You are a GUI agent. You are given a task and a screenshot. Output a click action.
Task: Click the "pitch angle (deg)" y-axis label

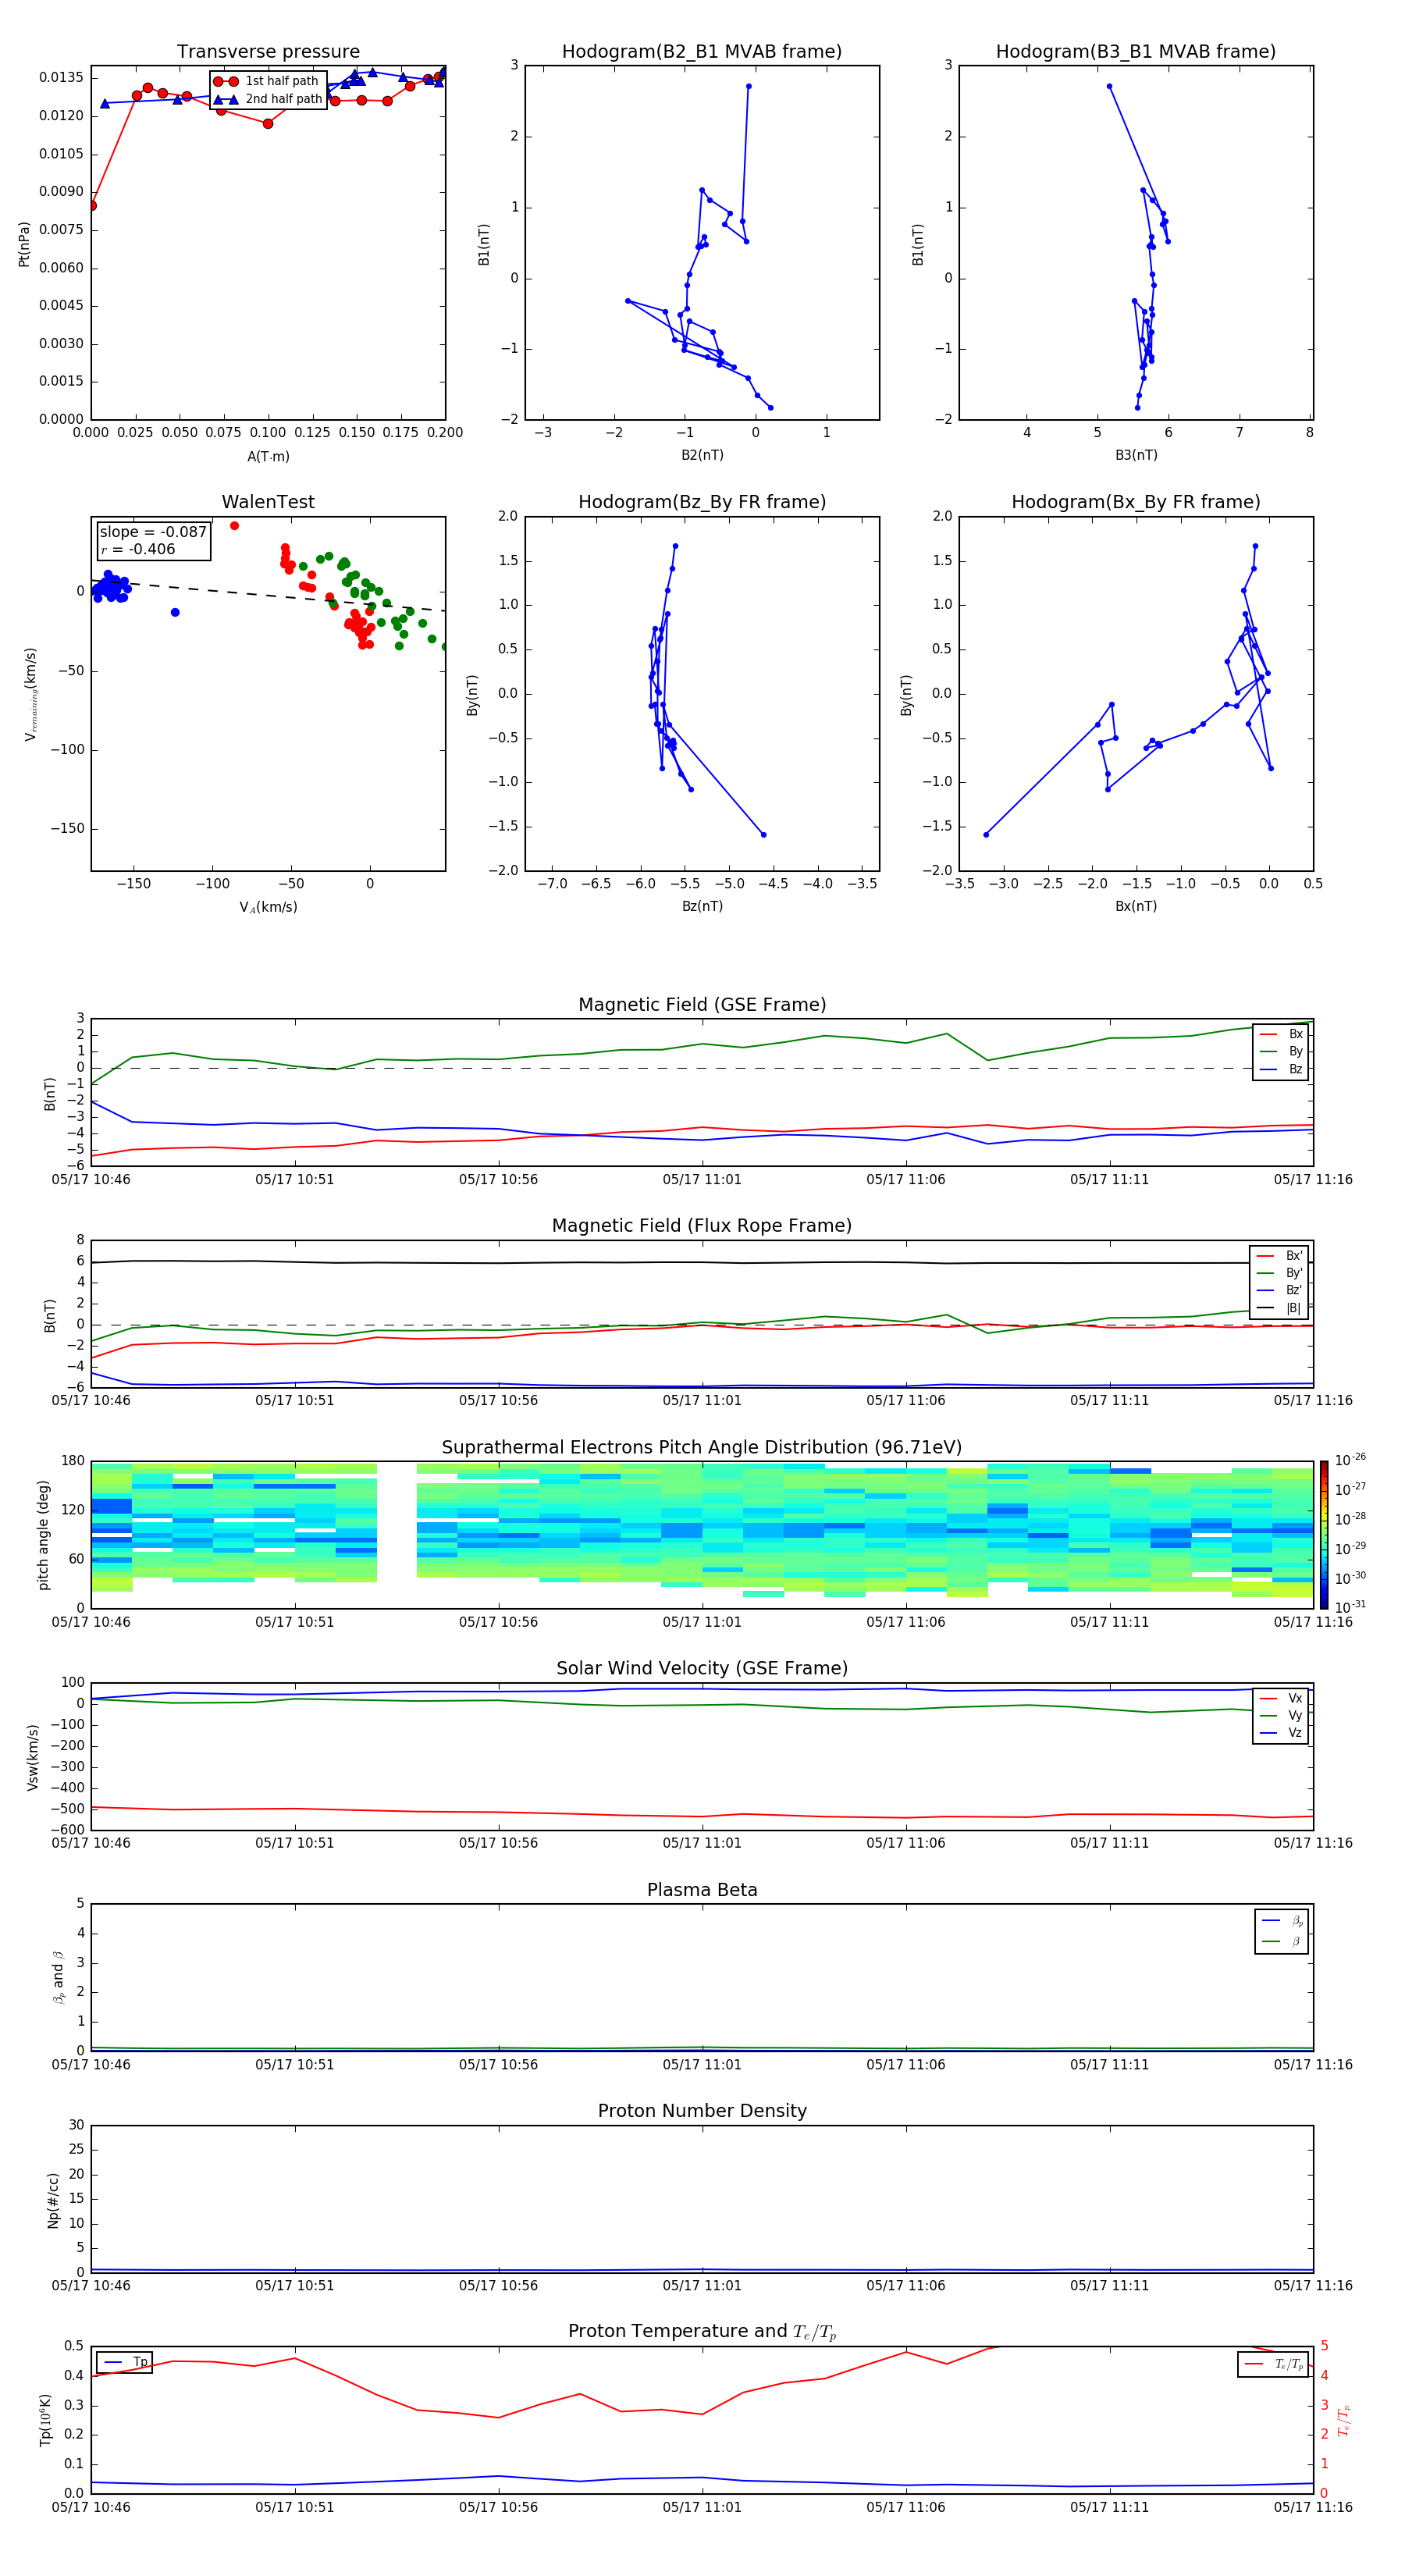[43, 1535]
